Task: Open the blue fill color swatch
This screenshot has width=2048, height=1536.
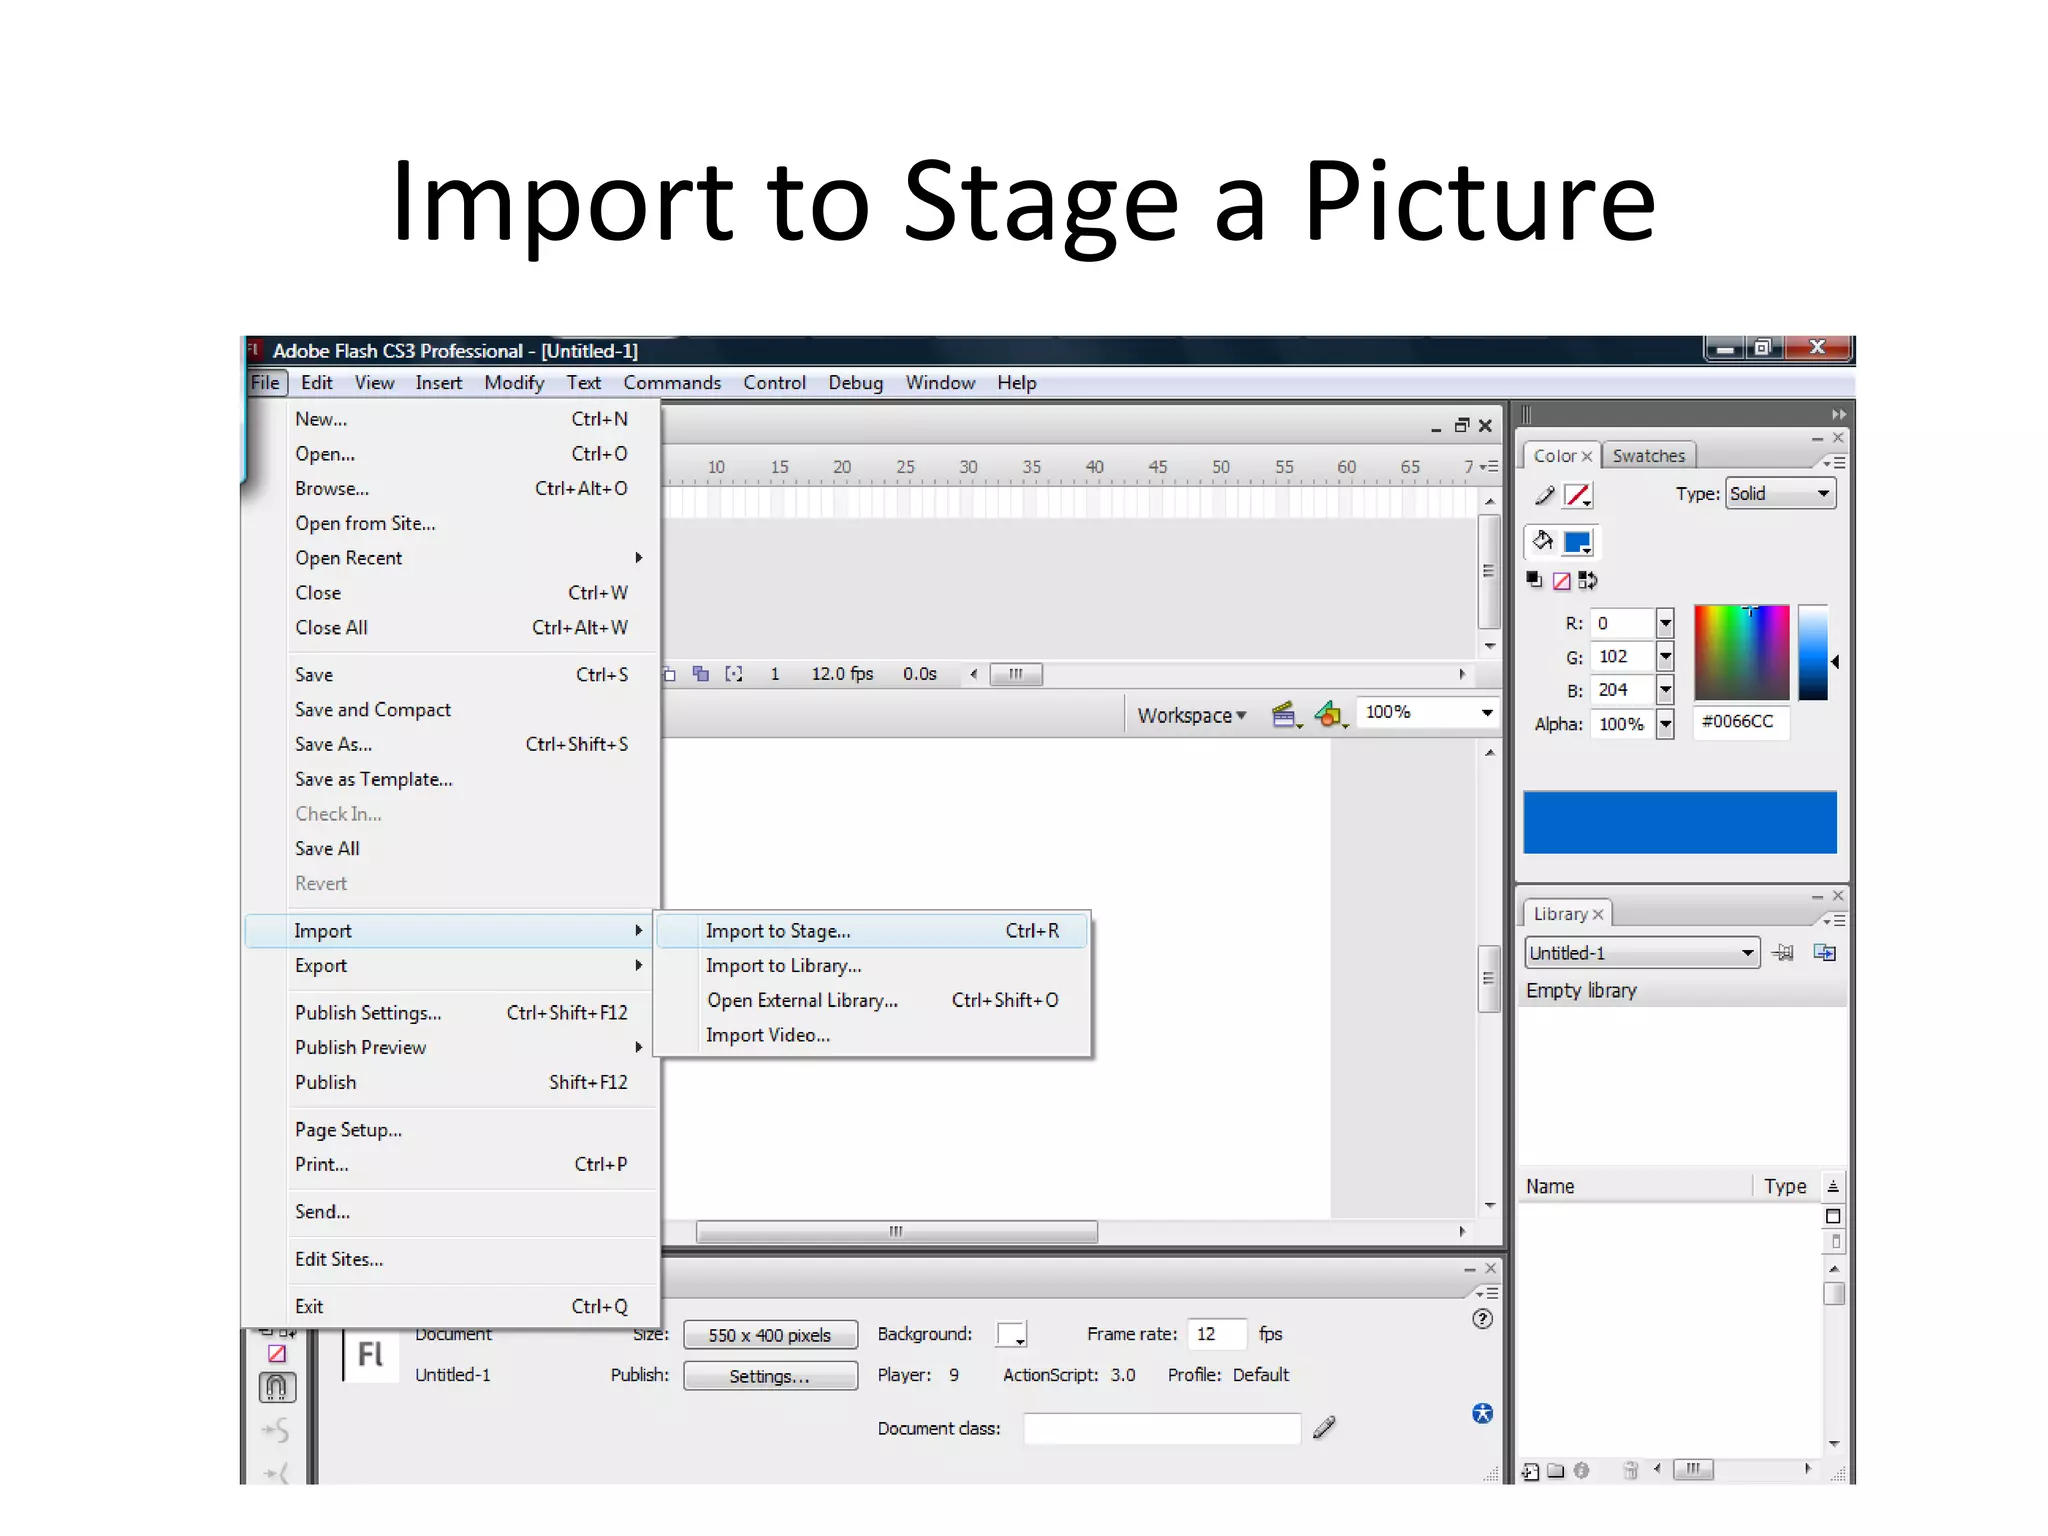Action: (x=1577, y=543)
